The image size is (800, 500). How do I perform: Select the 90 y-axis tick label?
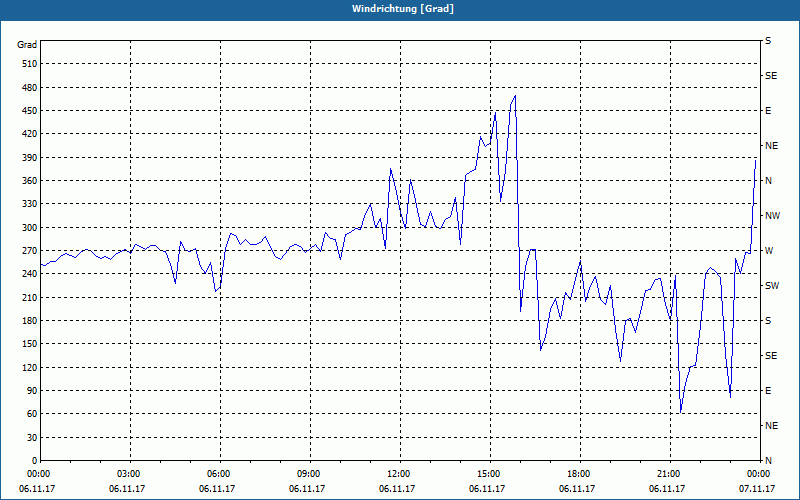point(32,391)
